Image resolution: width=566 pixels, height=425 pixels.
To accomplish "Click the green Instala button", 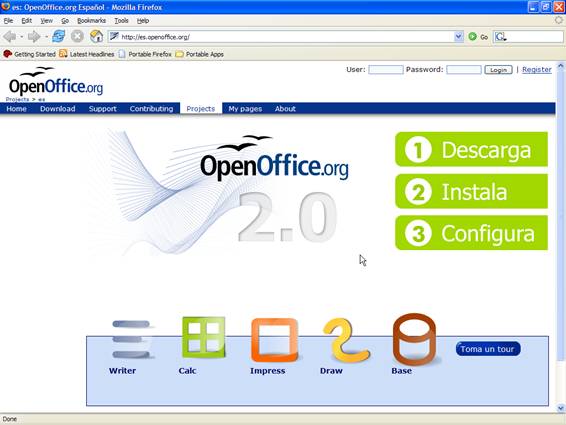I will [x=471, y=191].
